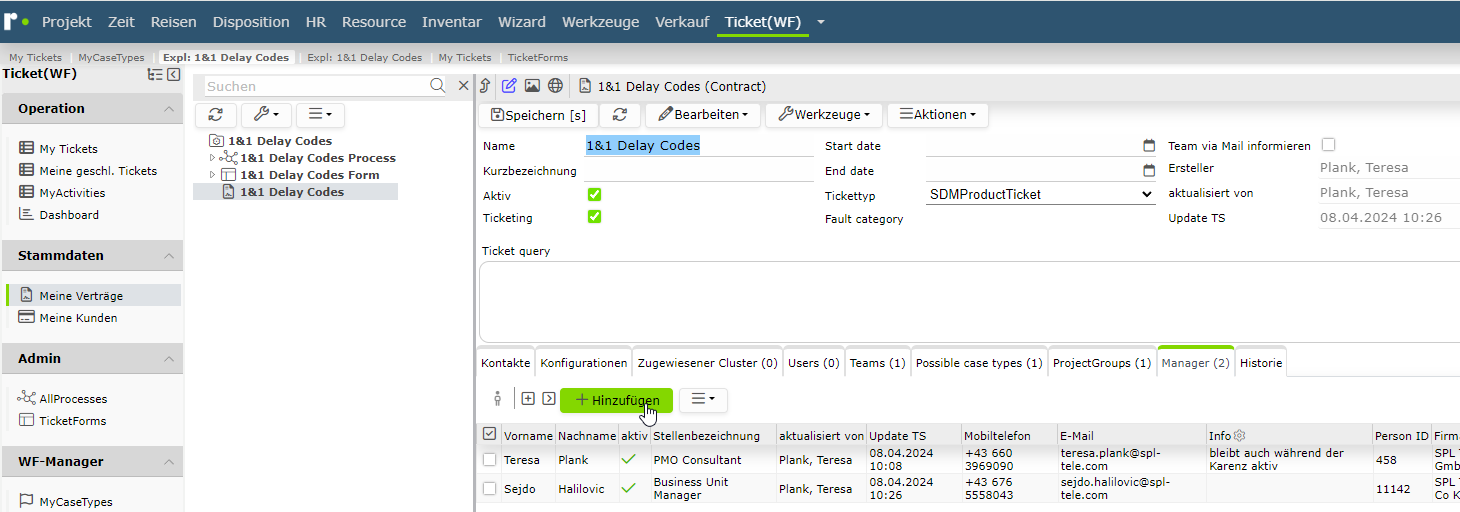The width and height of the screenshot is (1460, 512).
Task: Click into the Ticket query text area
Action: point(968,302)
